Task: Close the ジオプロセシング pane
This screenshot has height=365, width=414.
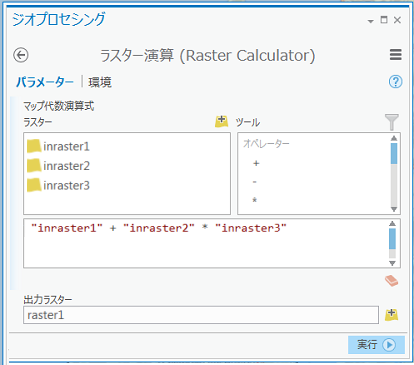Action: [397, 20]
